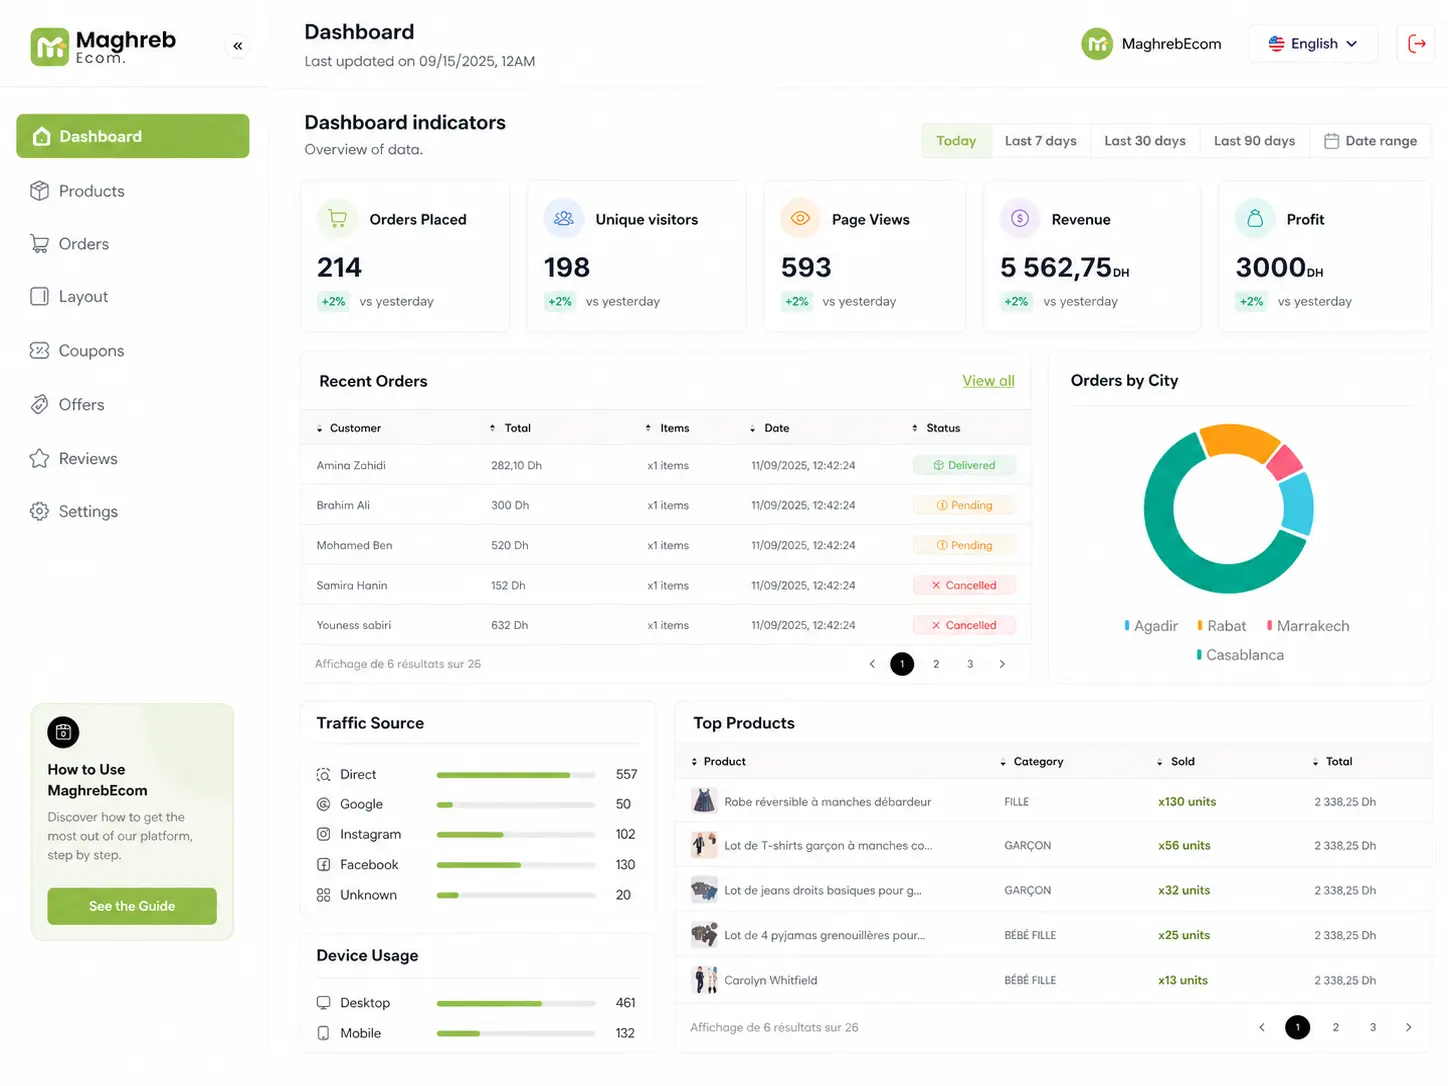Collapse the sidebar with the double-chevron icon
The width and height of the screenshot is (1448, 1086).
click(238, 46)
